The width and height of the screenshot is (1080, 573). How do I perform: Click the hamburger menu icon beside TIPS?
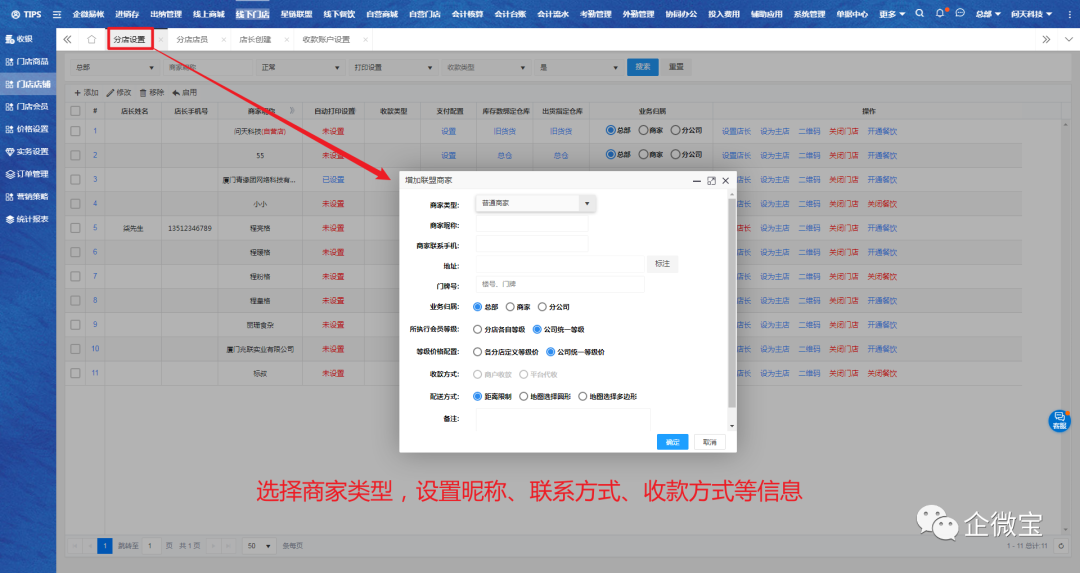pyautogui.click(x=56, y=14)
